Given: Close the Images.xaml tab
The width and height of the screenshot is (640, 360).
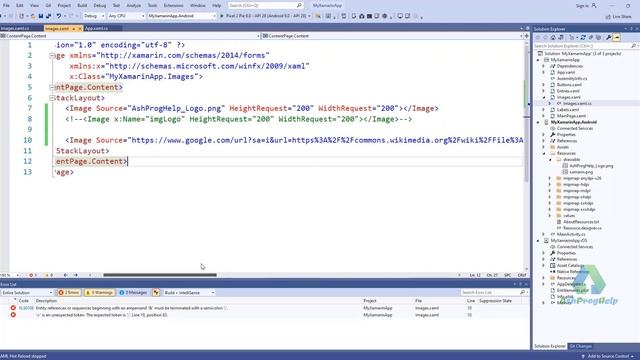Looking at the screenshot, I should [80, 29].
